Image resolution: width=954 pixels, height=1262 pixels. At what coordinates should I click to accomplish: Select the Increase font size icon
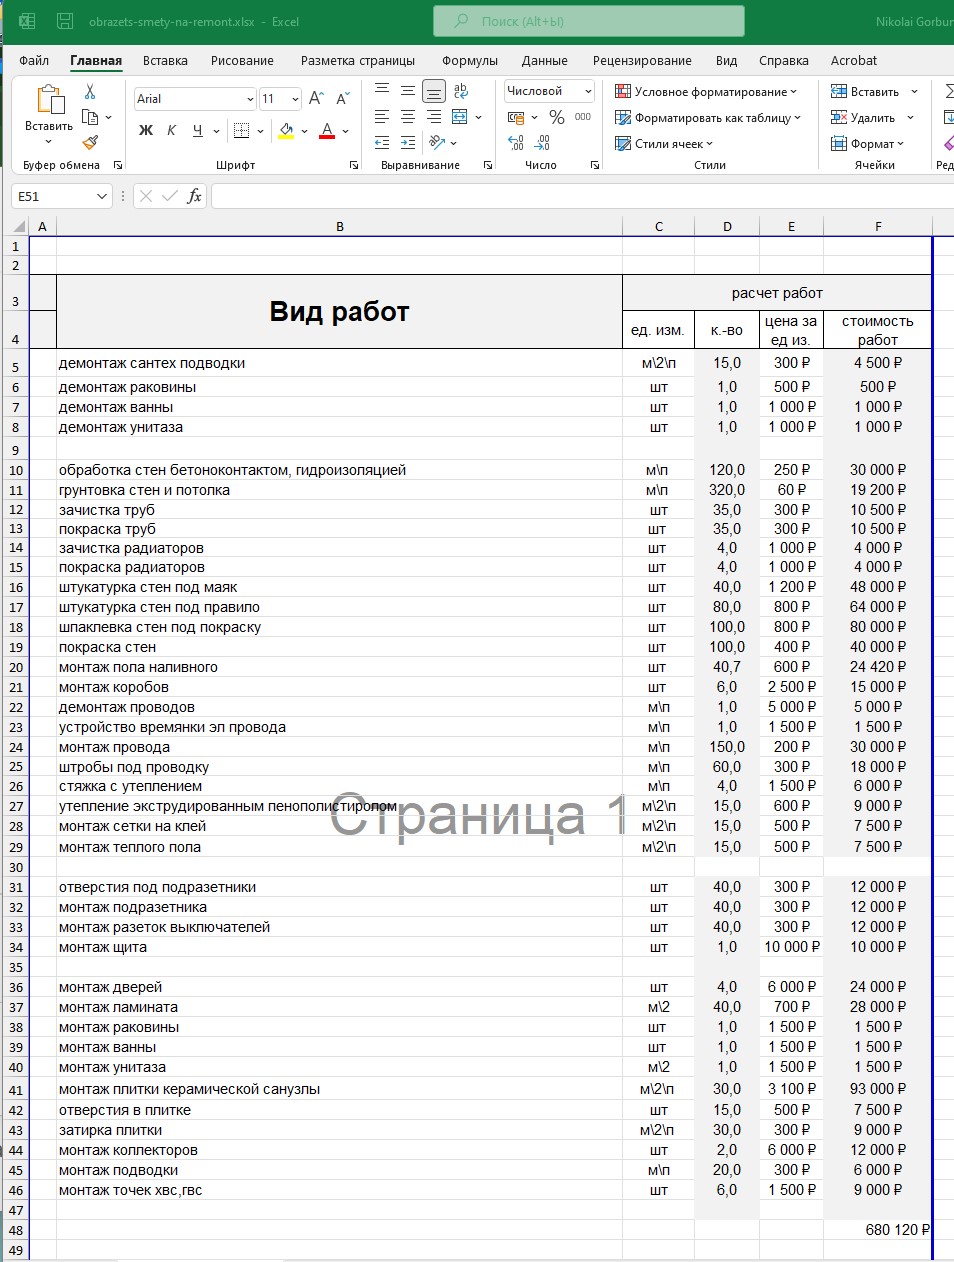(x=315, y=97)
